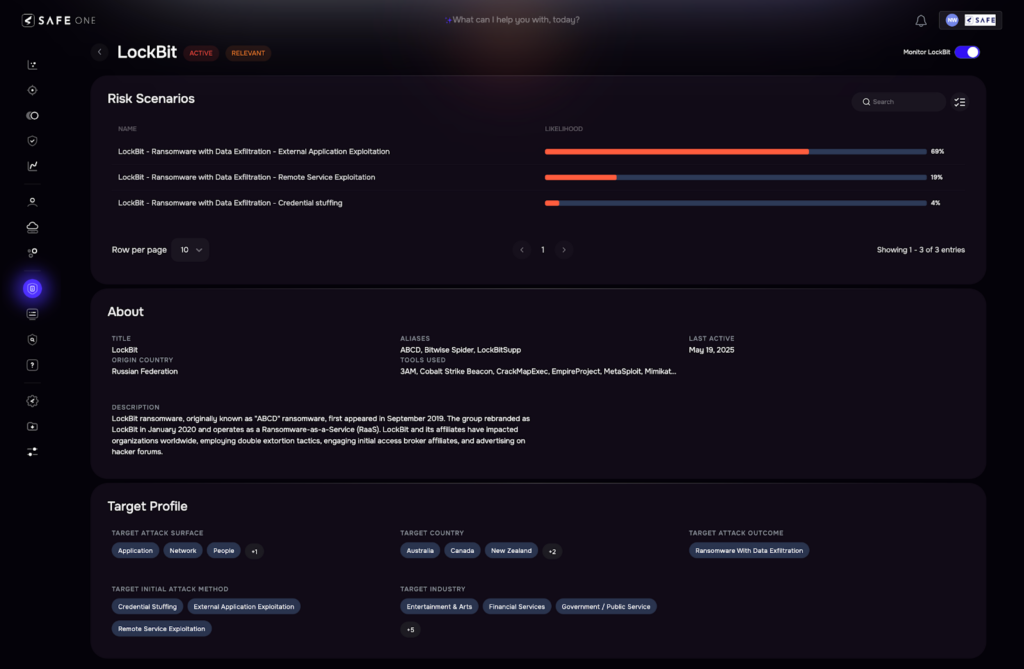Click the 69% likelihood bar
This screenshot has height=669, width=1024.
(735, 152)
